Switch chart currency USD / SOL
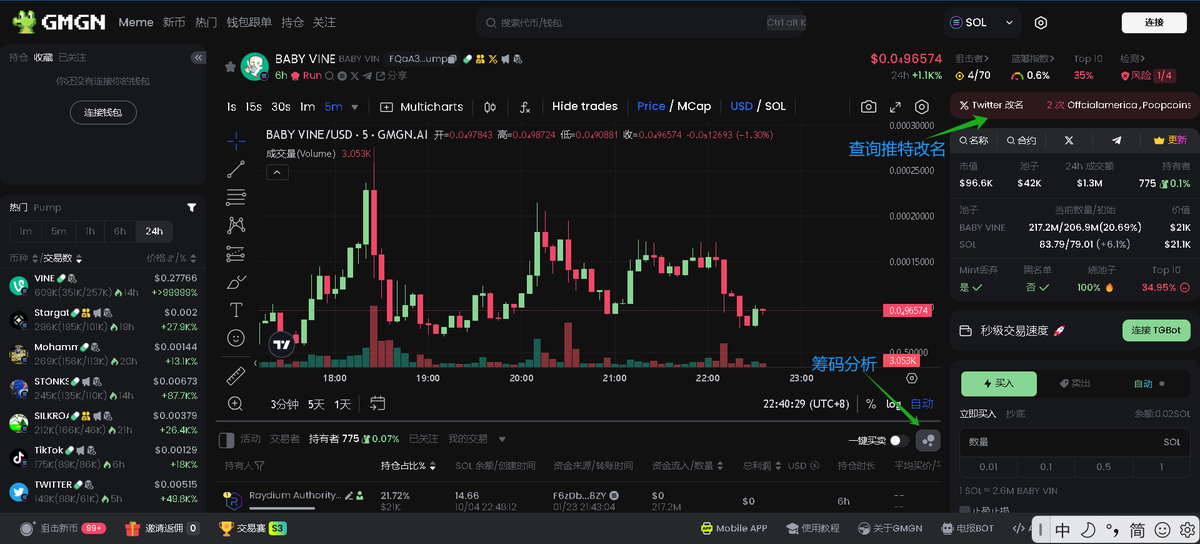This screenshot has width=1200, height=544. click(758, 107)
